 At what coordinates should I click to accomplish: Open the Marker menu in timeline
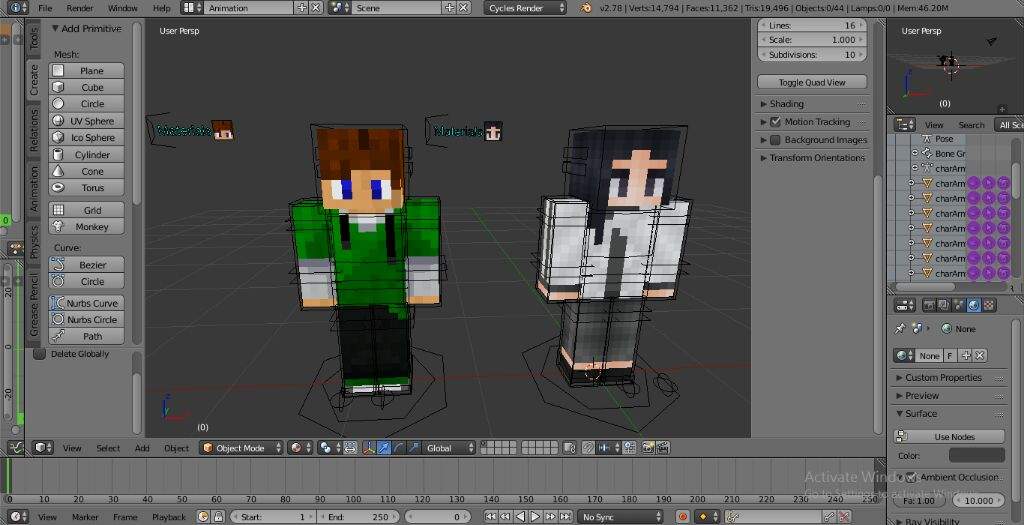[x=85, y=517]
